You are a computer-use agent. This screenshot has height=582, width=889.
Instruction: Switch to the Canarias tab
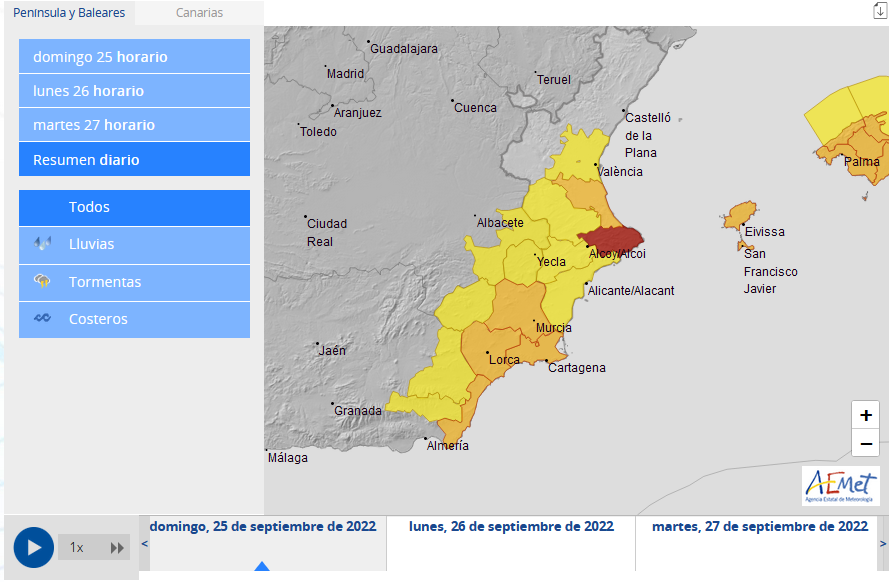click(199, 12)
